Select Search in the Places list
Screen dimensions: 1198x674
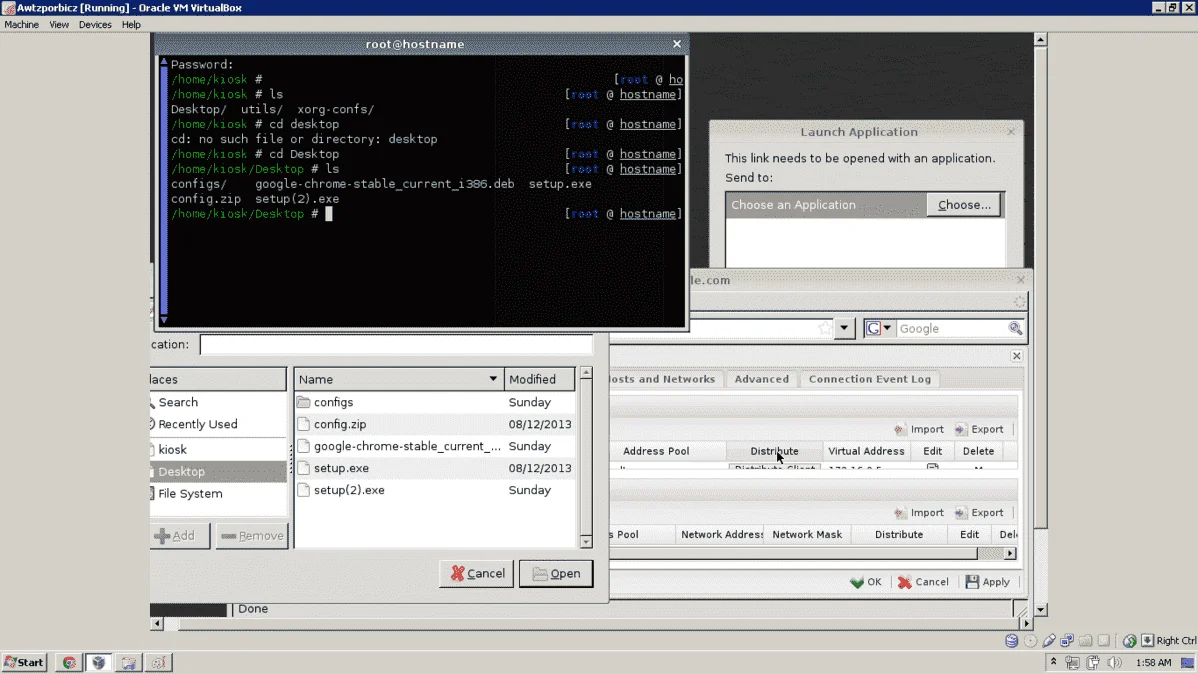tap(218, 402)
